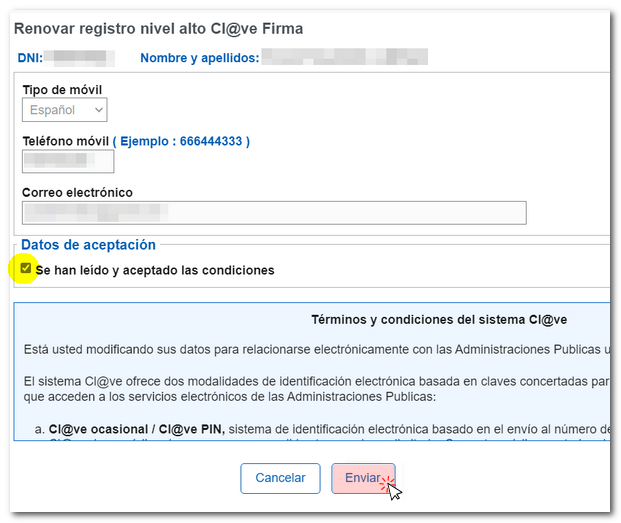
Task: Click the 'Teléfono móvil' field label
Action: point(65,141)
